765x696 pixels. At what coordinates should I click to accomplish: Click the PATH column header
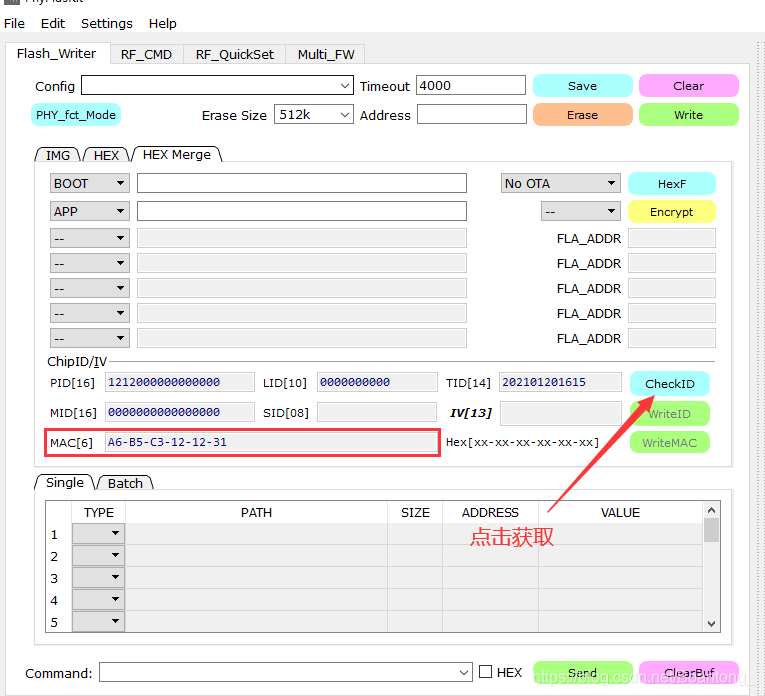point(256,513)
